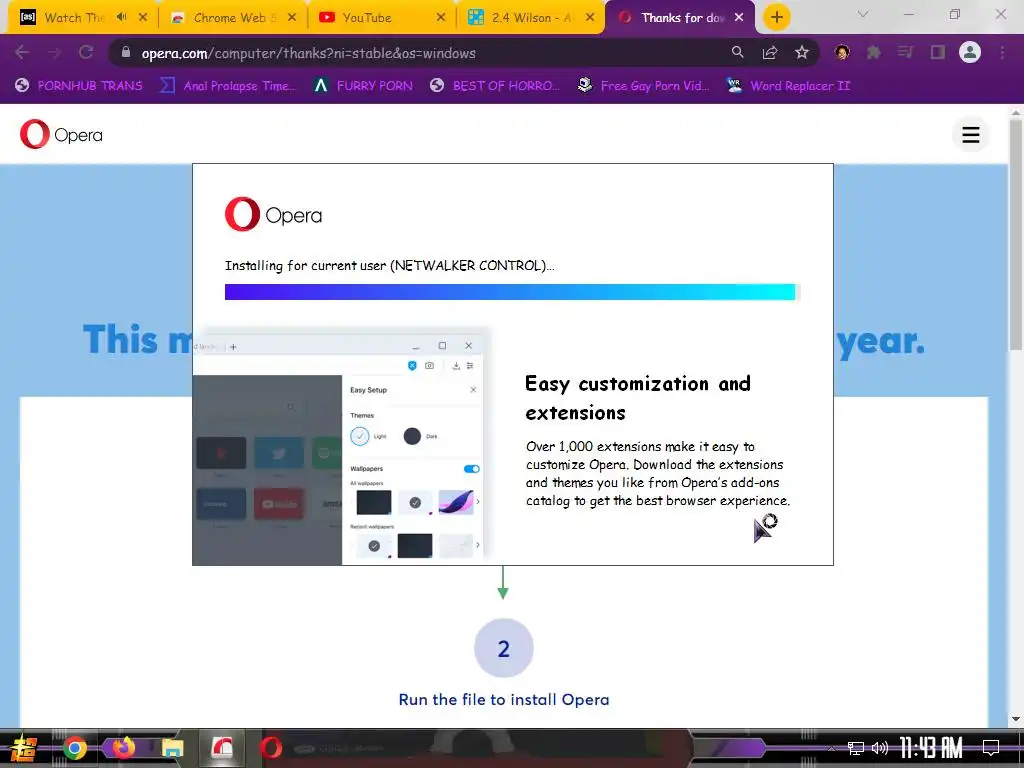Open the media control icon
This screenshot has height=768, width=1024.
pyautogui.click(x=906, y=52)
